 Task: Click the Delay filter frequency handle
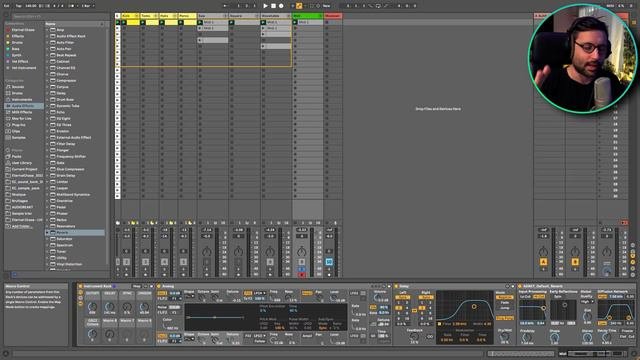click(474, 306)
